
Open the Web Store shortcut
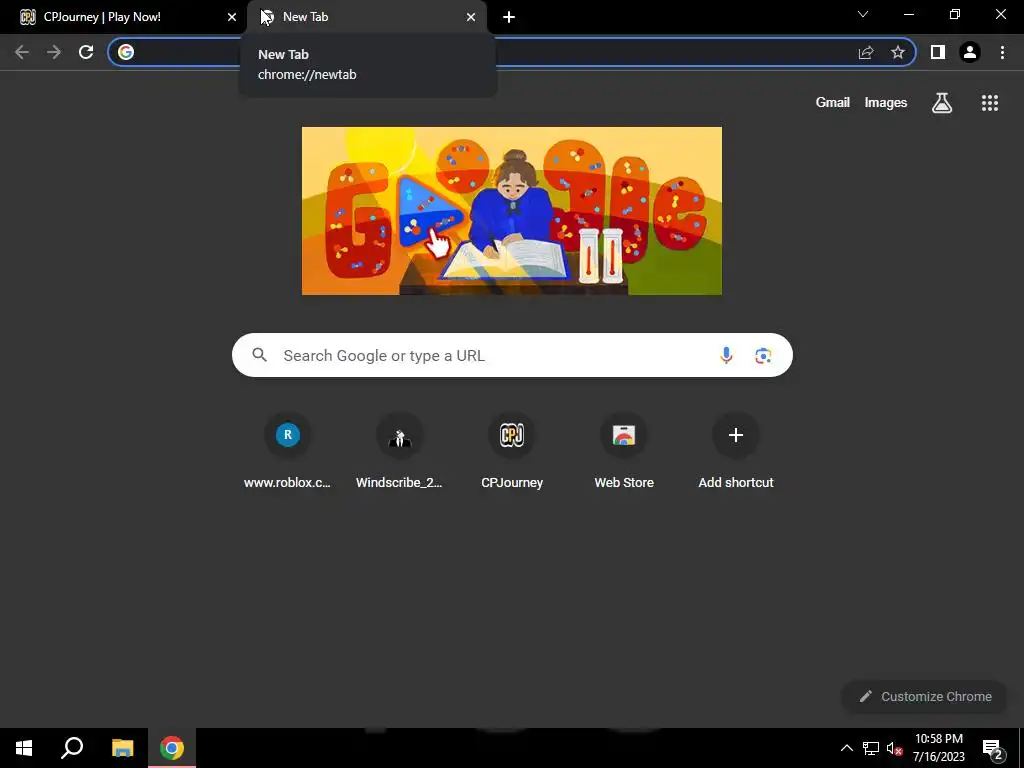(624, 451)
